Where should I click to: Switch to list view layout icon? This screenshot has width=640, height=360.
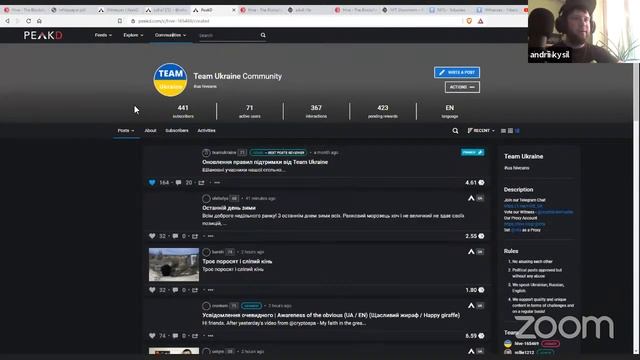pos(503,131)
